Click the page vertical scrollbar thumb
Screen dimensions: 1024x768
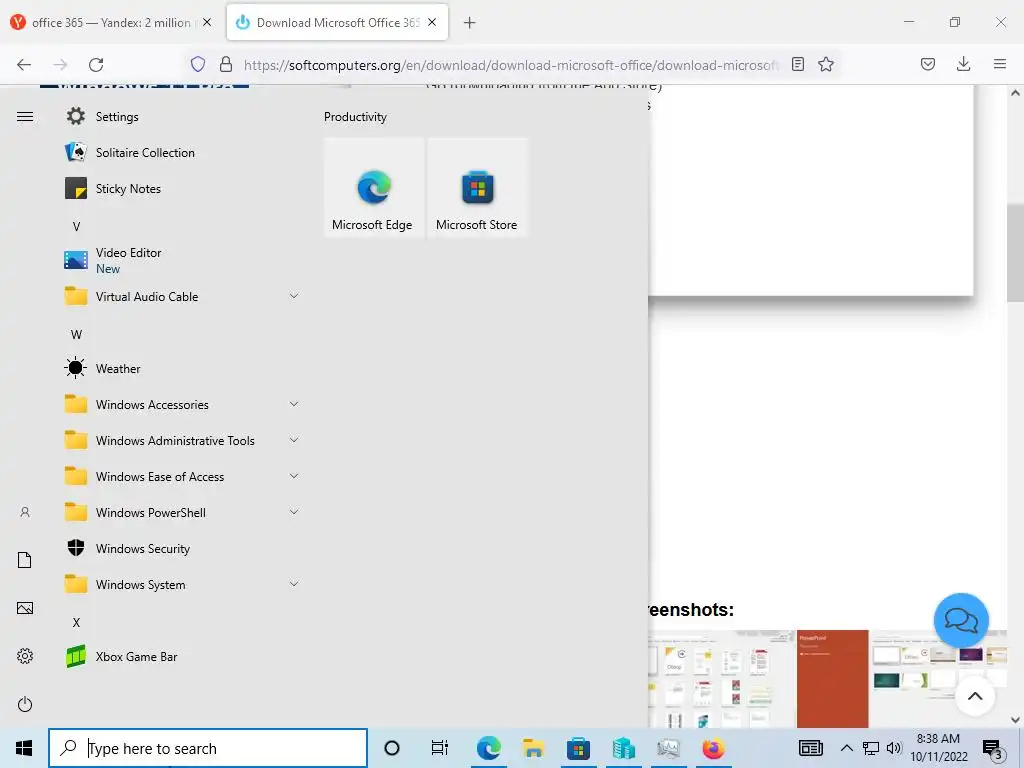tap(1015, 253)
